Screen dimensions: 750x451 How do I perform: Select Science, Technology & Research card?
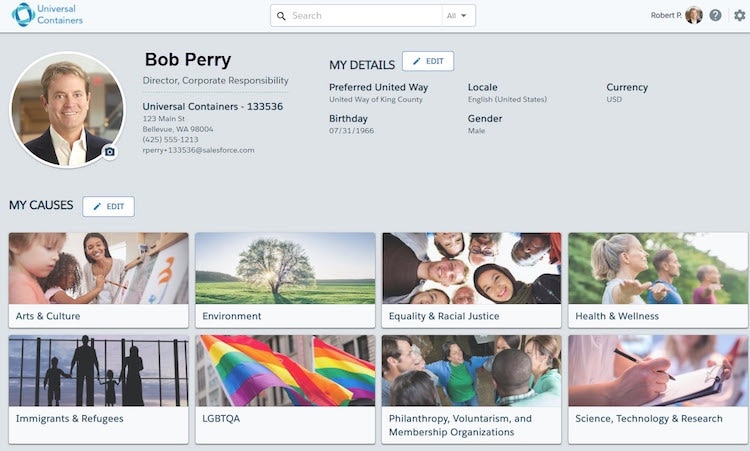click(x=658, y=389)
